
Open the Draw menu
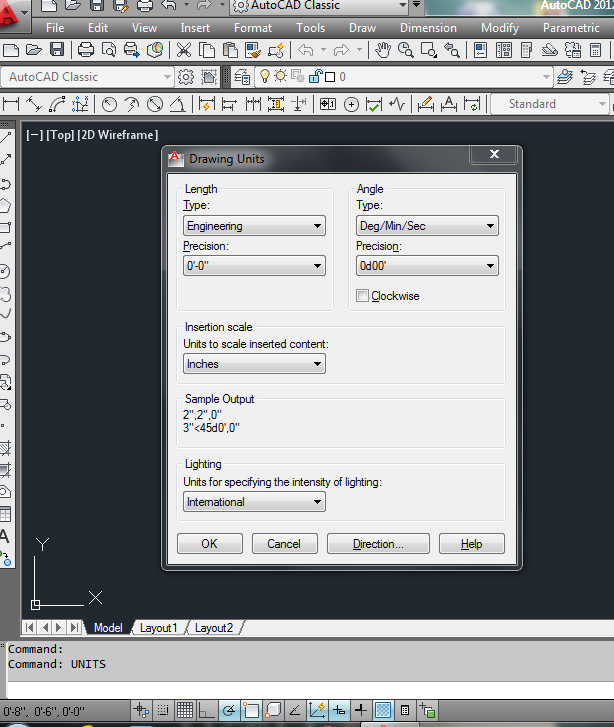click(x=362, y=28)
